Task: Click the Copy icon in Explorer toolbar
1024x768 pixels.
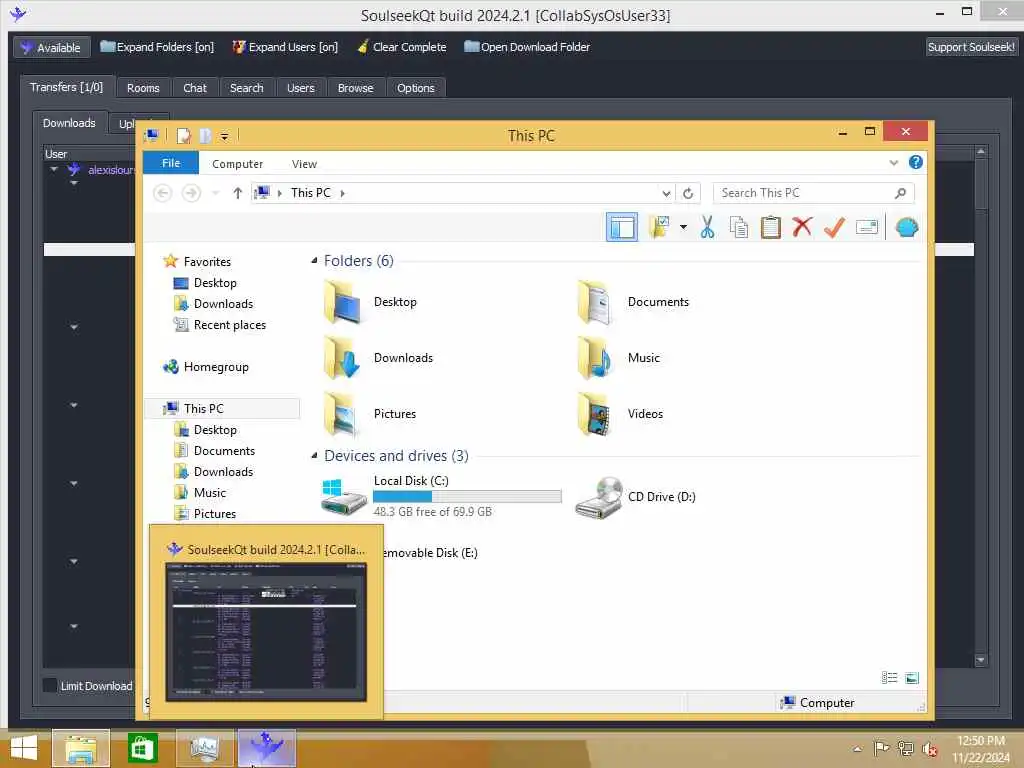Action: click(739, 227)
